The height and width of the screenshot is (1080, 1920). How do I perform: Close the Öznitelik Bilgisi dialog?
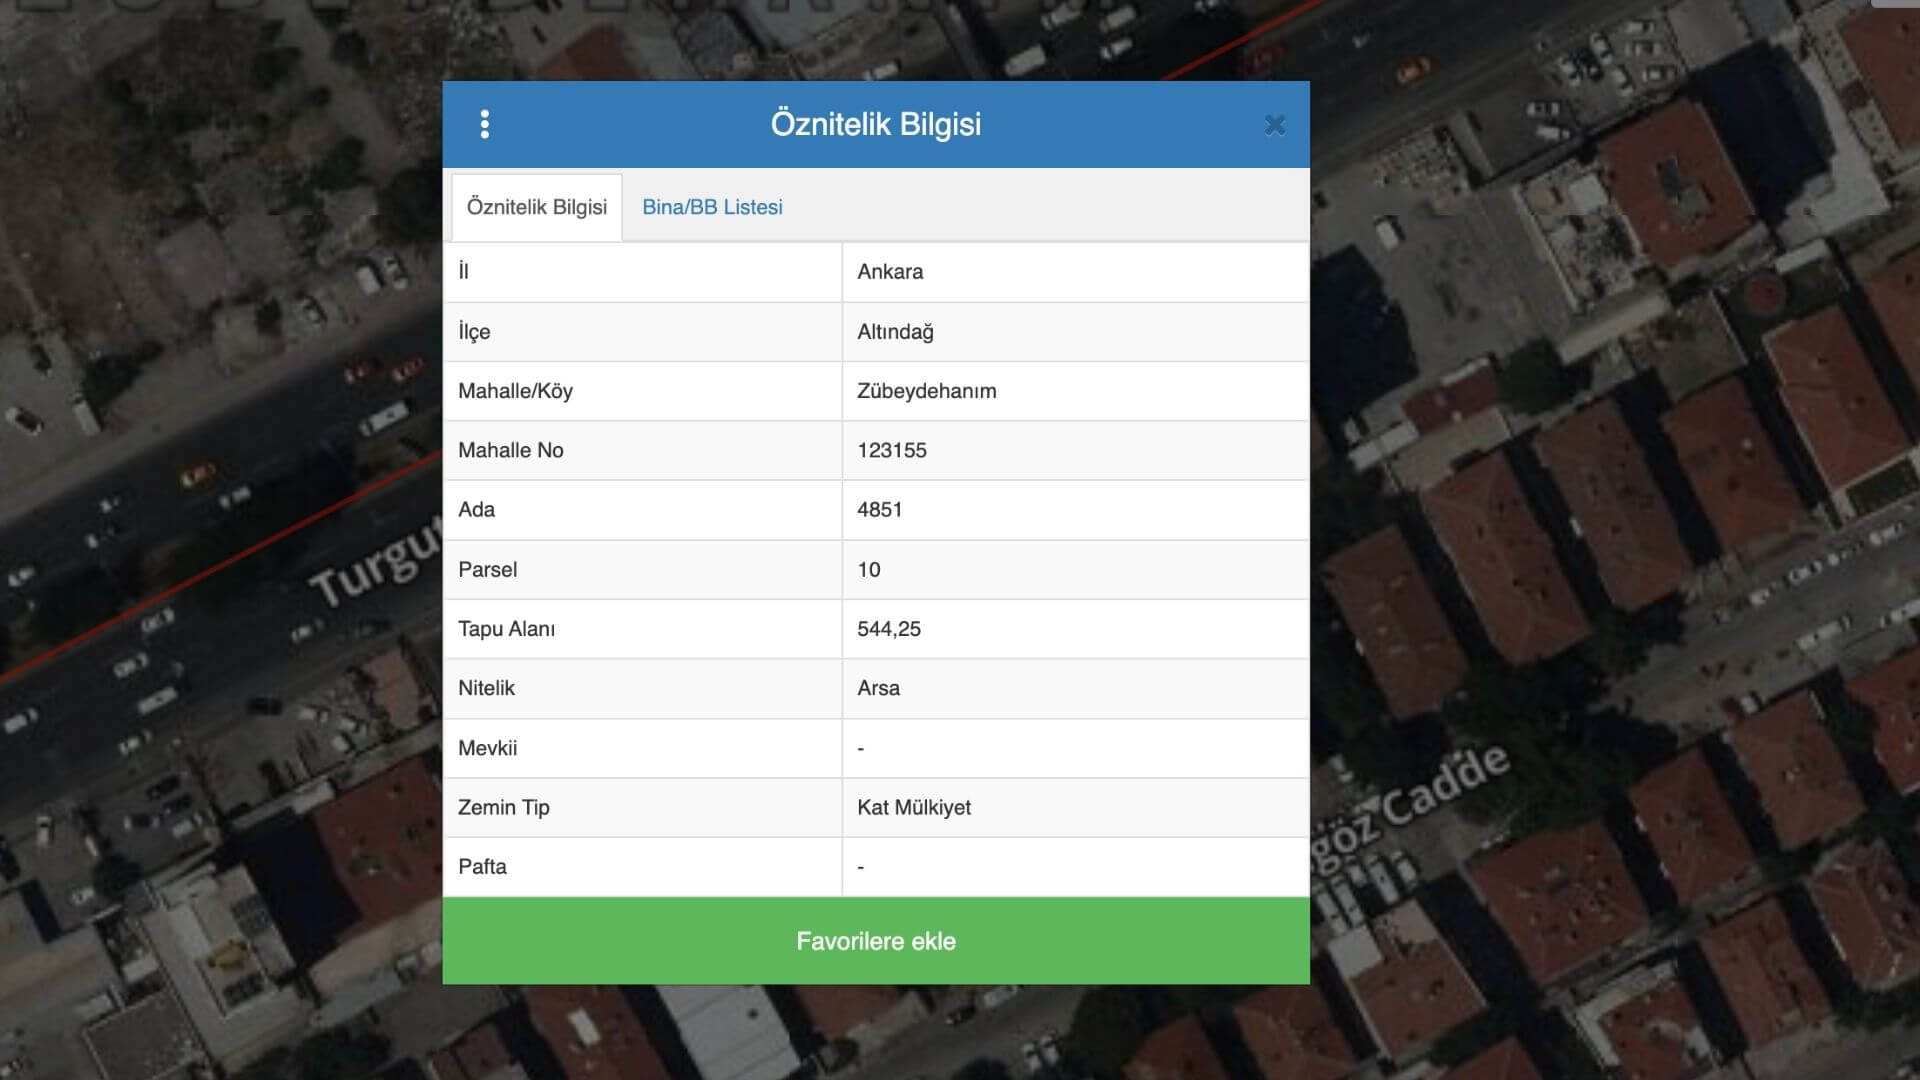[x=1274, y=125]
